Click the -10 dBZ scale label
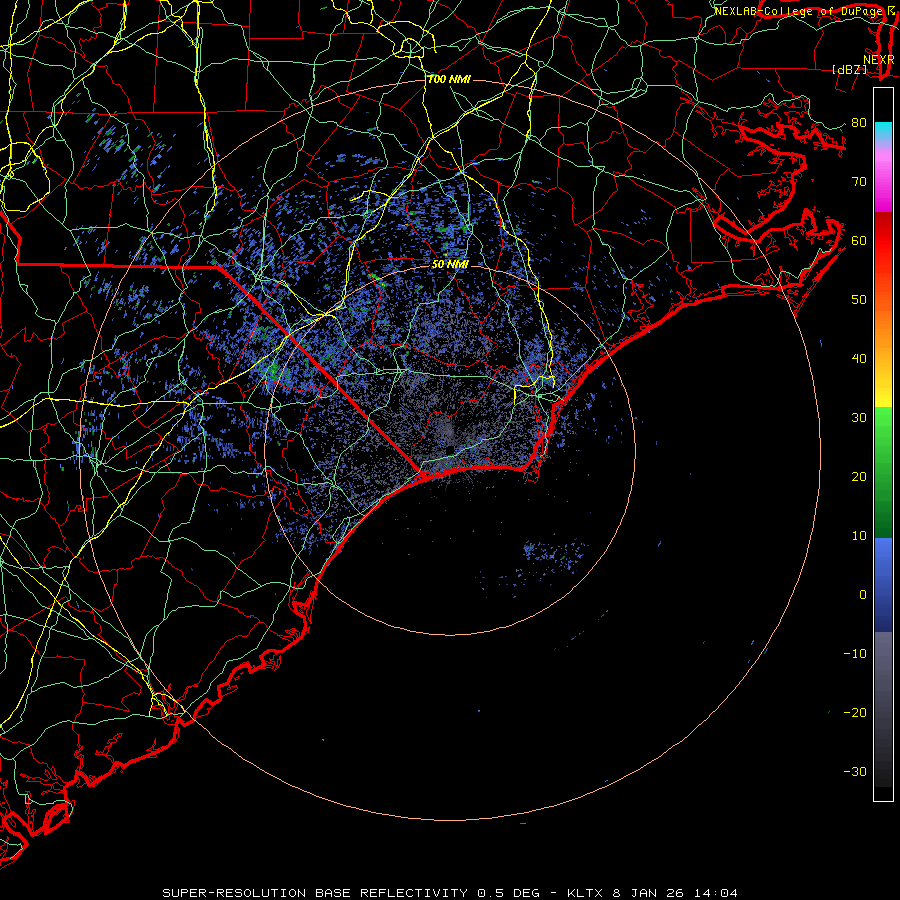Screen dimensions: 900x900 855,653
